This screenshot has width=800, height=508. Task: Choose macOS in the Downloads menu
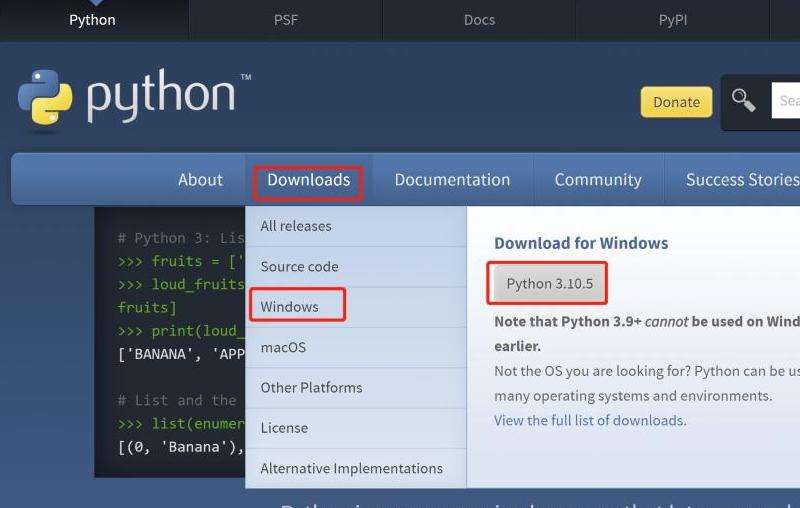coord(356,347)
